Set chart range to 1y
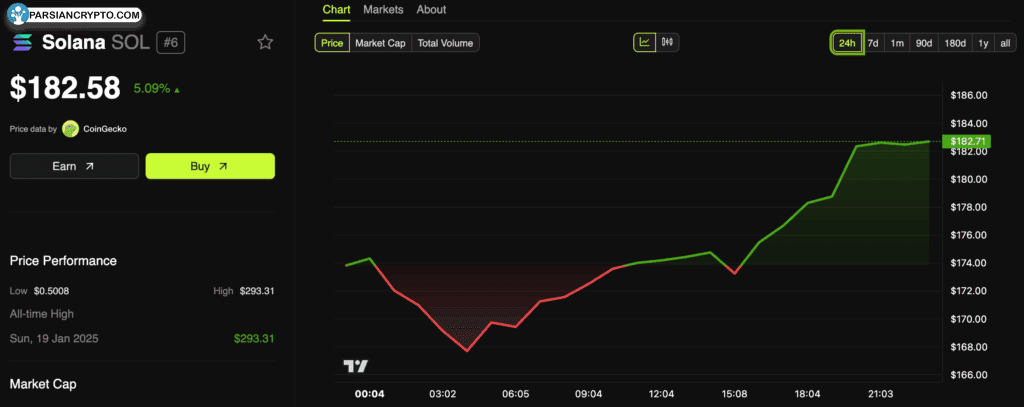The image size is (1024, 407). pos(983,43)
